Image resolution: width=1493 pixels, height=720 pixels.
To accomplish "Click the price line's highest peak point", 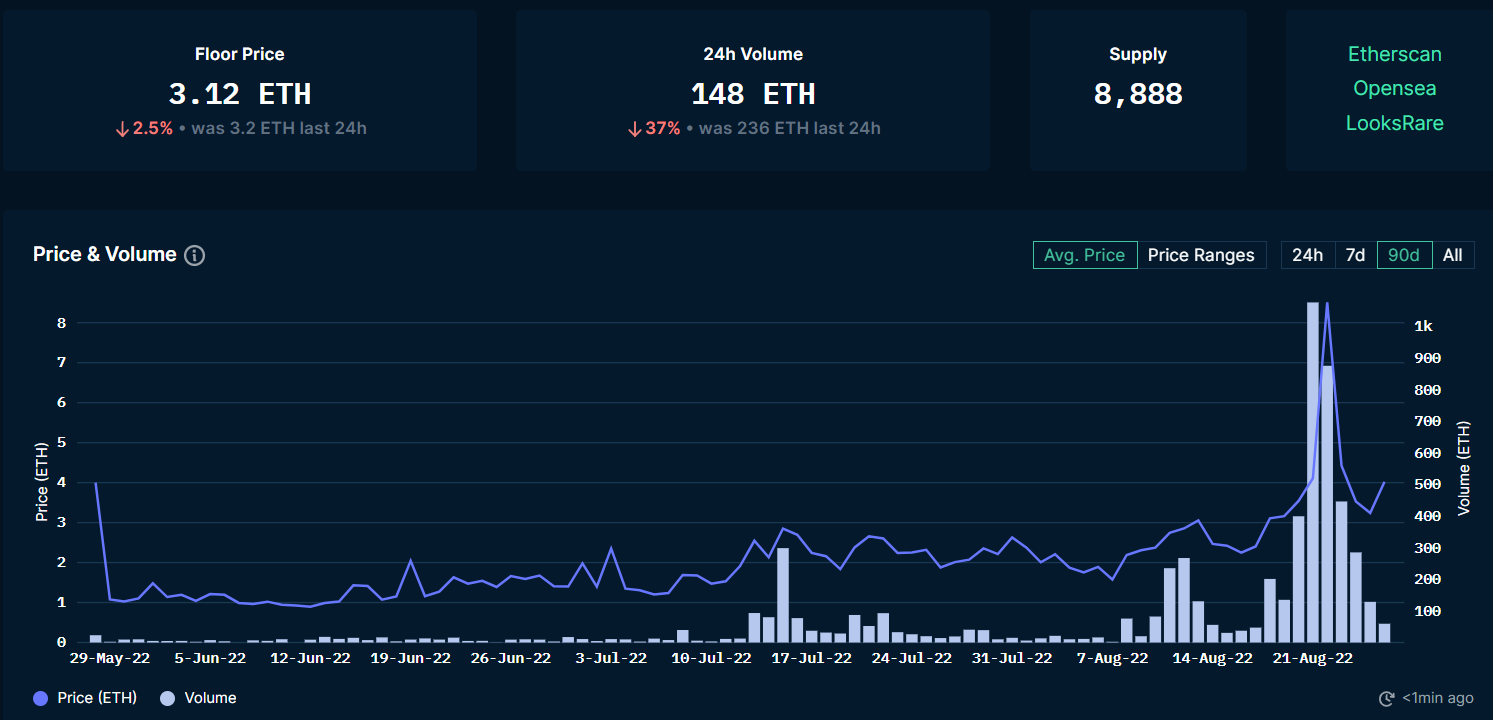I will tap(1327, 303).
